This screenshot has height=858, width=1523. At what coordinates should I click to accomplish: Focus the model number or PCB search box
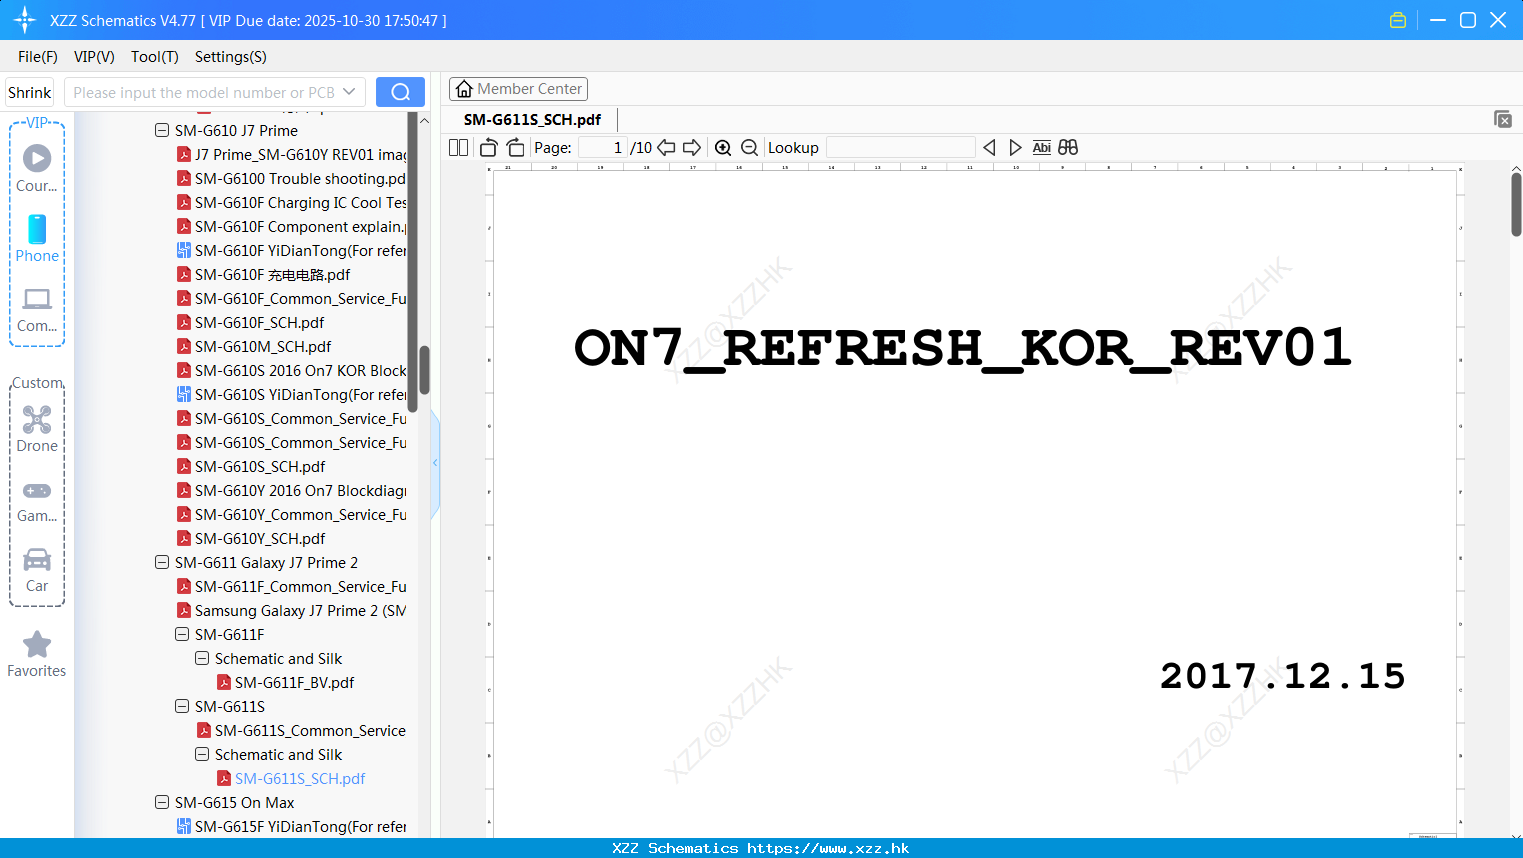pyautogui.click(x=203, y=92)
